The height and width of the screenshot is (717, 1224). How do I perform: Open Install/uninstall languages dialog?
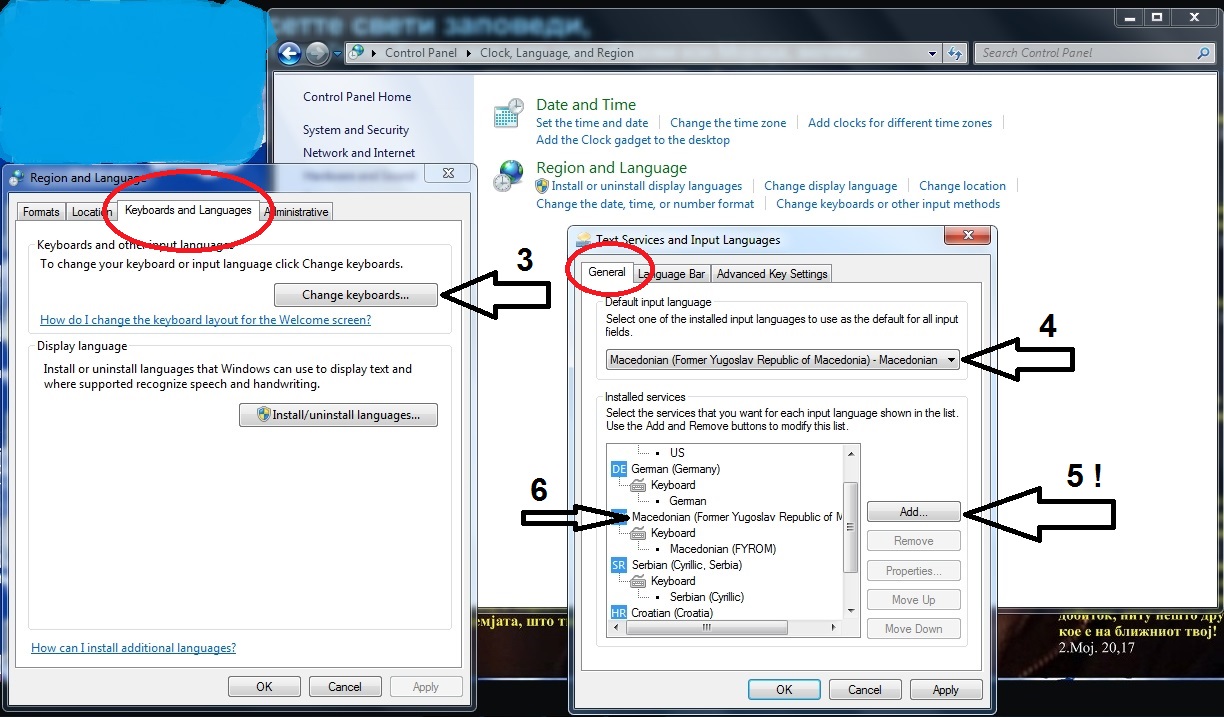pyautogui.click(x=338, y=415)
